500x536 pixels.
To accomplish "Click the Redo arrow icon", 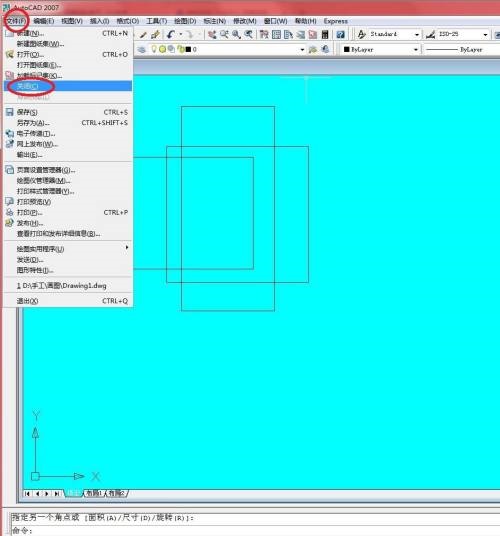I will tap(190, 34).
